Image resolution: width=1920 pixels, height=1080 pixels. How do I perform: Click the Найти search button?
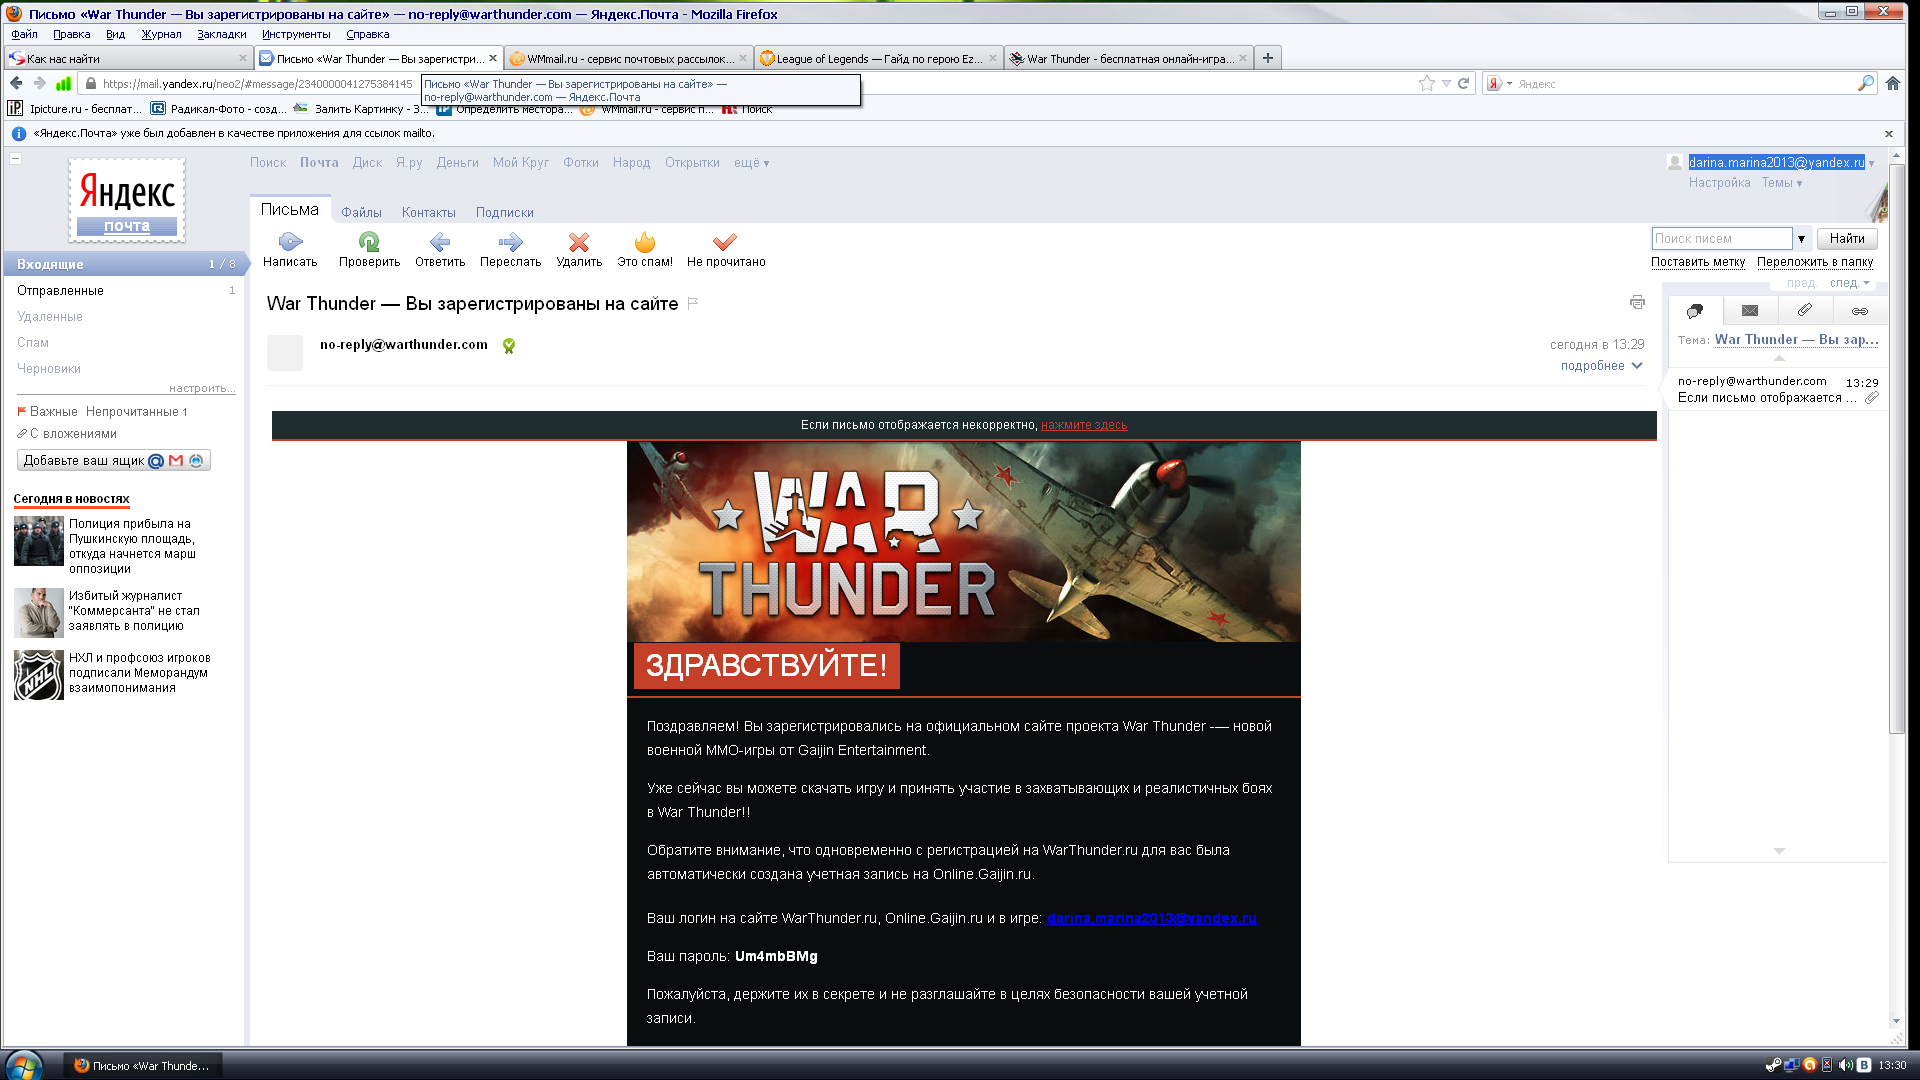pos(1847,239)
